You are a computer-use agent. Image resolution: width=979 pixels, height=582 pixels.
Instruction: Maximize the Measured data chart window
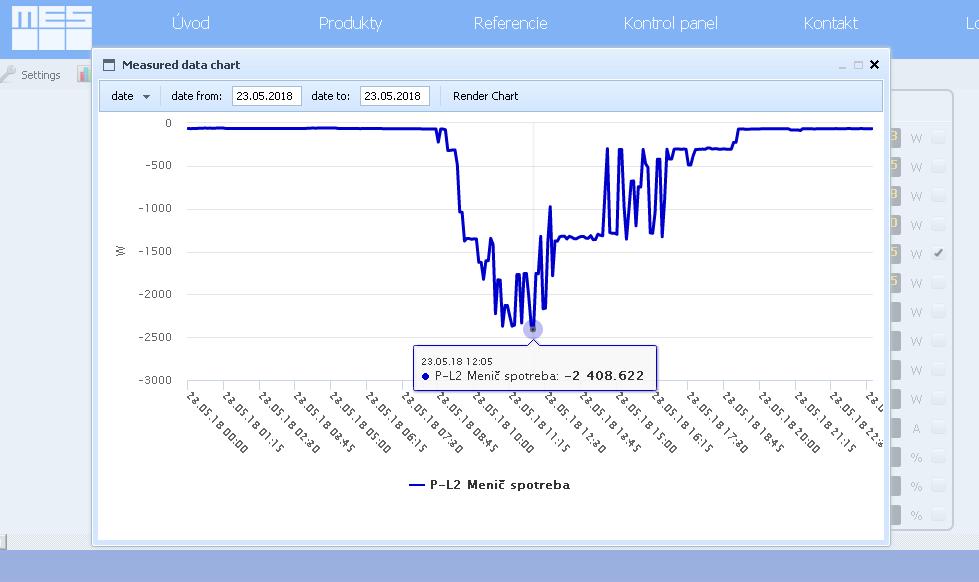858,65
